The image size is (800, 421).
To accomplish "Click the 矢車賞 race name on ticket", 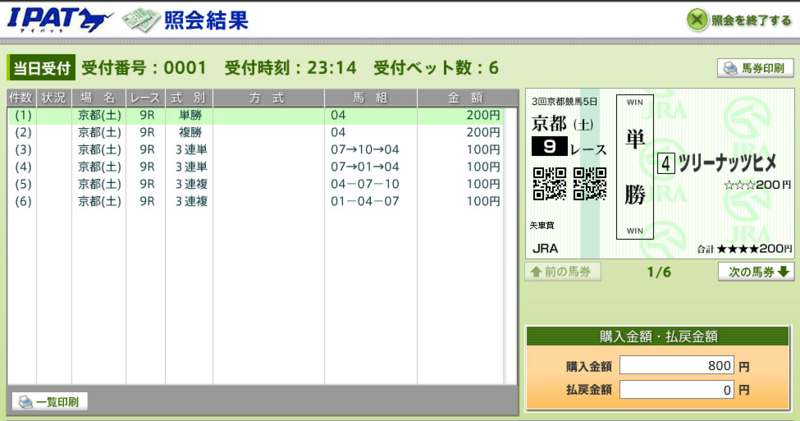I will point(542,225).
